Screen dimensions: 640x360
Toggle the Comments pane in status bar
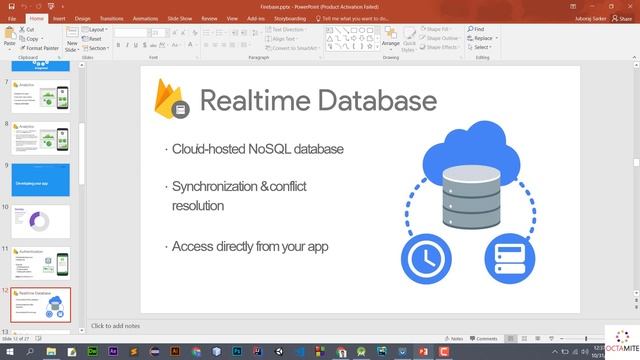click(x=484, y=338)
